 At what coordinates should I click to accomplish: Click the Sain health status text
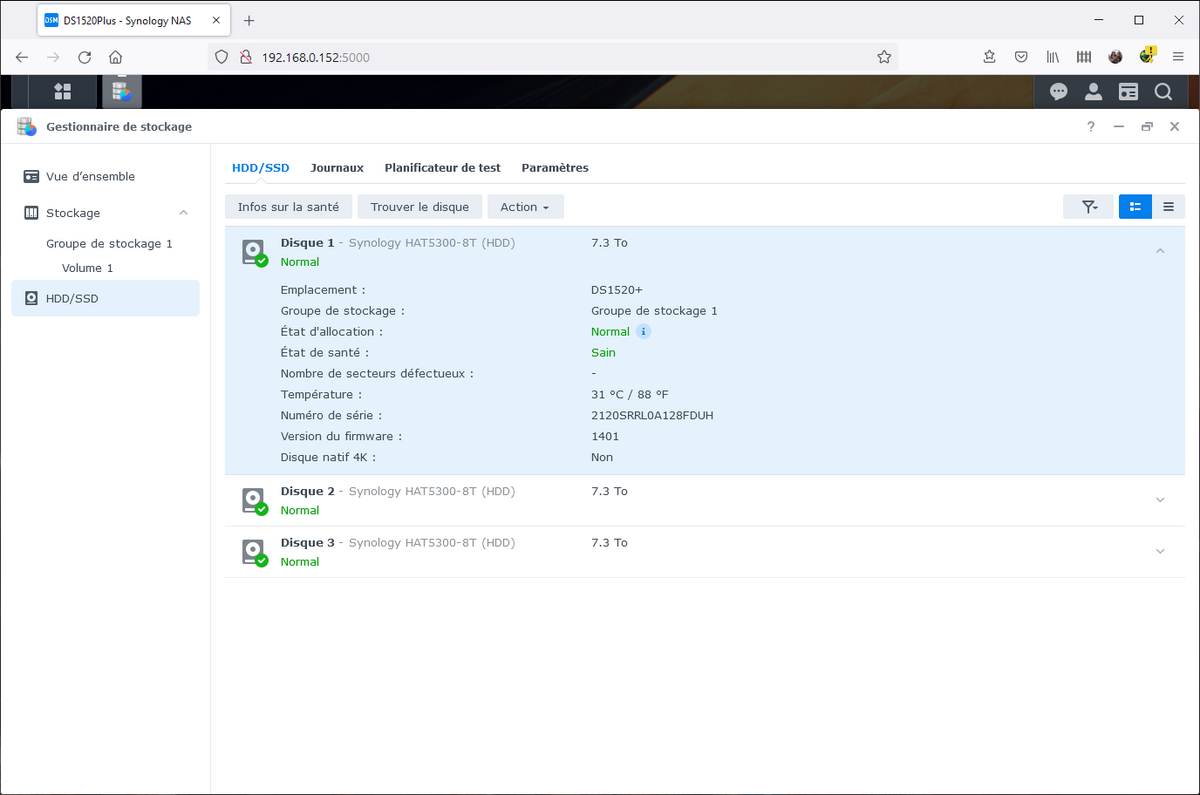click(603, 352)
